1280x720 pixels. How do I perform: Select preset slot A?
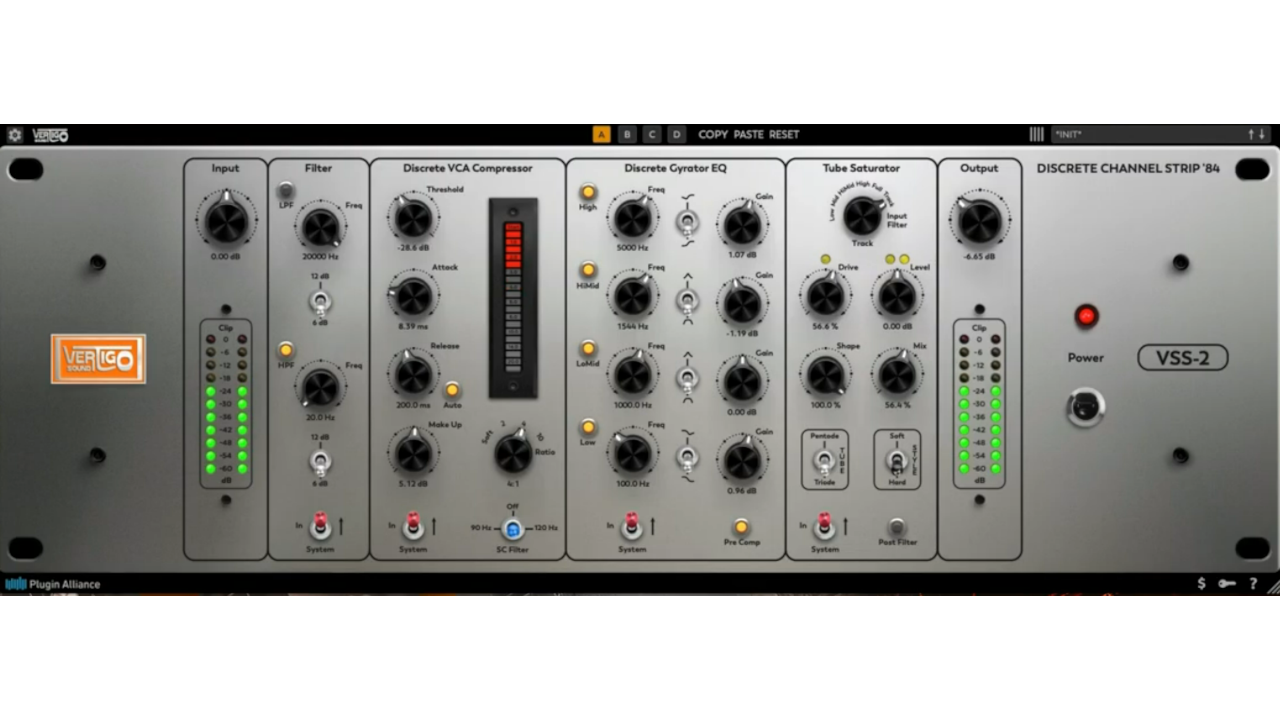[x=601, y=134]
